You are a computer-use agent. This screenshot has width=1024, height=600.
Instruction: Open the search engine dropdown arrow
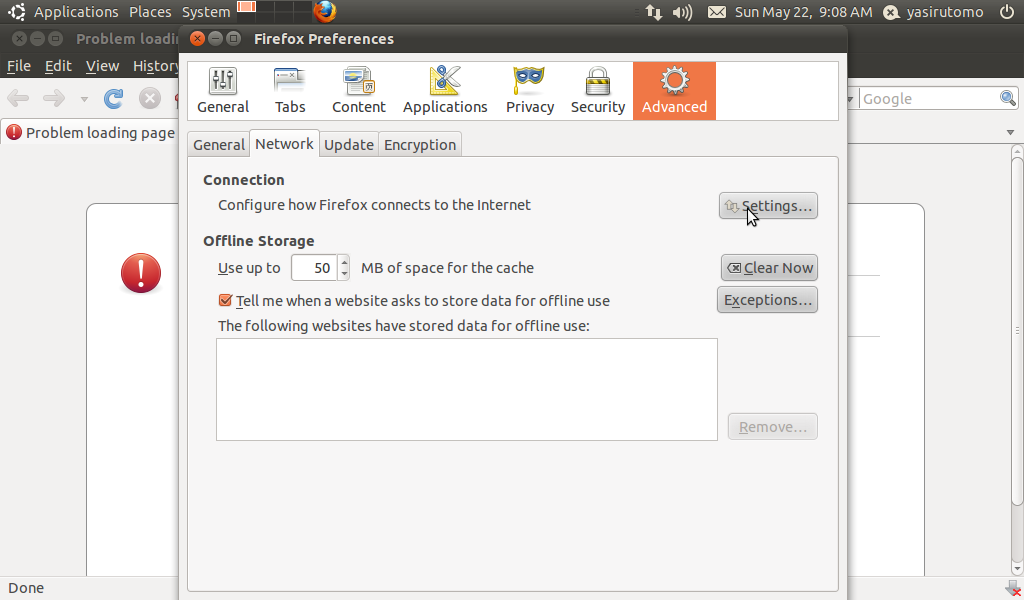click(850, 99)
